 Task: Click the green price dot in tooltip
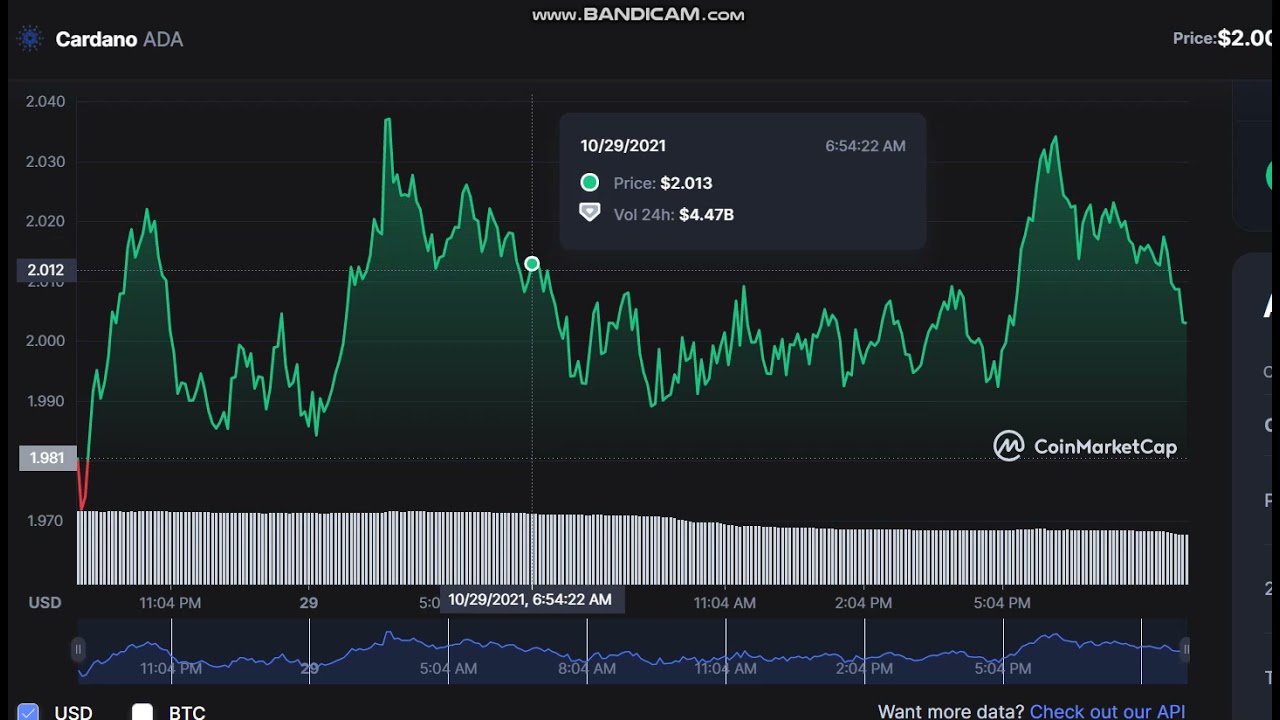tap(590, 182)
